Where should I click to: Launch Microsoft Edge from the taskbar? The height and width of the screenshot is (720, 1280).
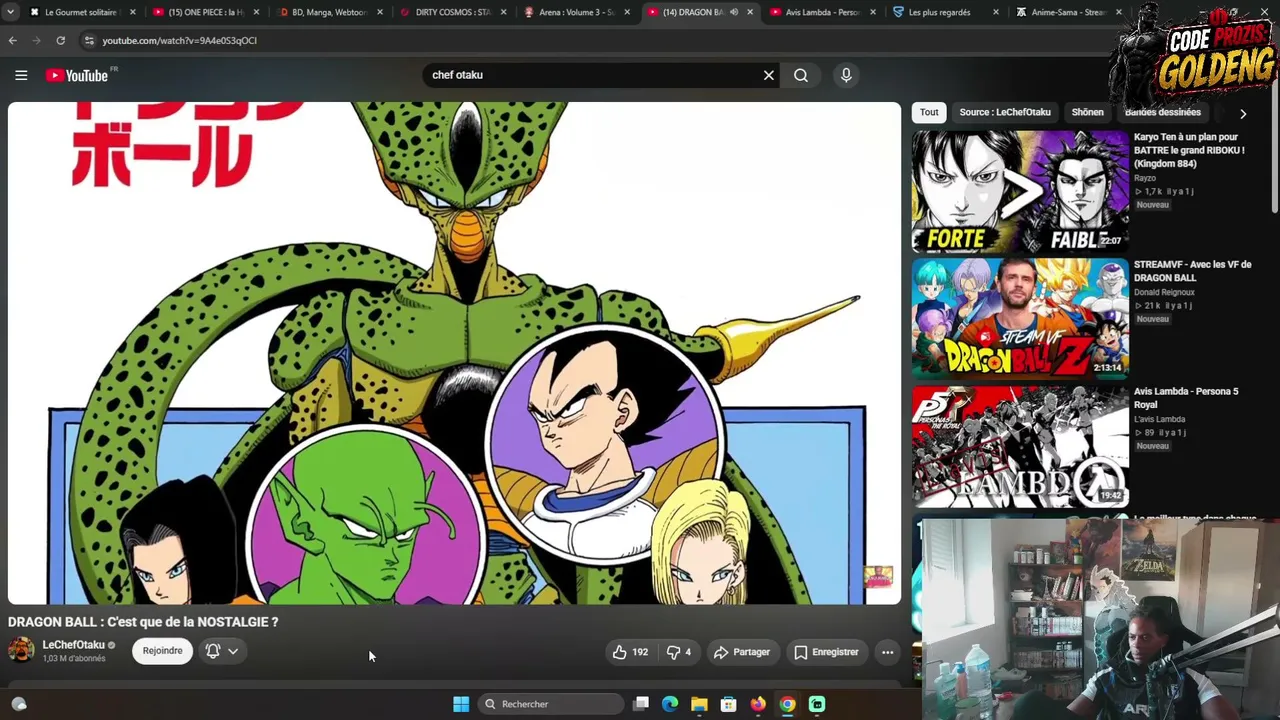670,704
